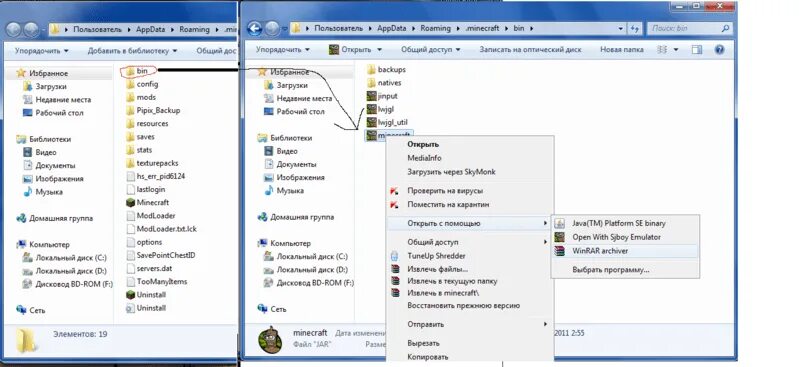Select Документы in the right window sidebar
The image size is (800, 367).
pyautogui.click(x=296, y=164)
